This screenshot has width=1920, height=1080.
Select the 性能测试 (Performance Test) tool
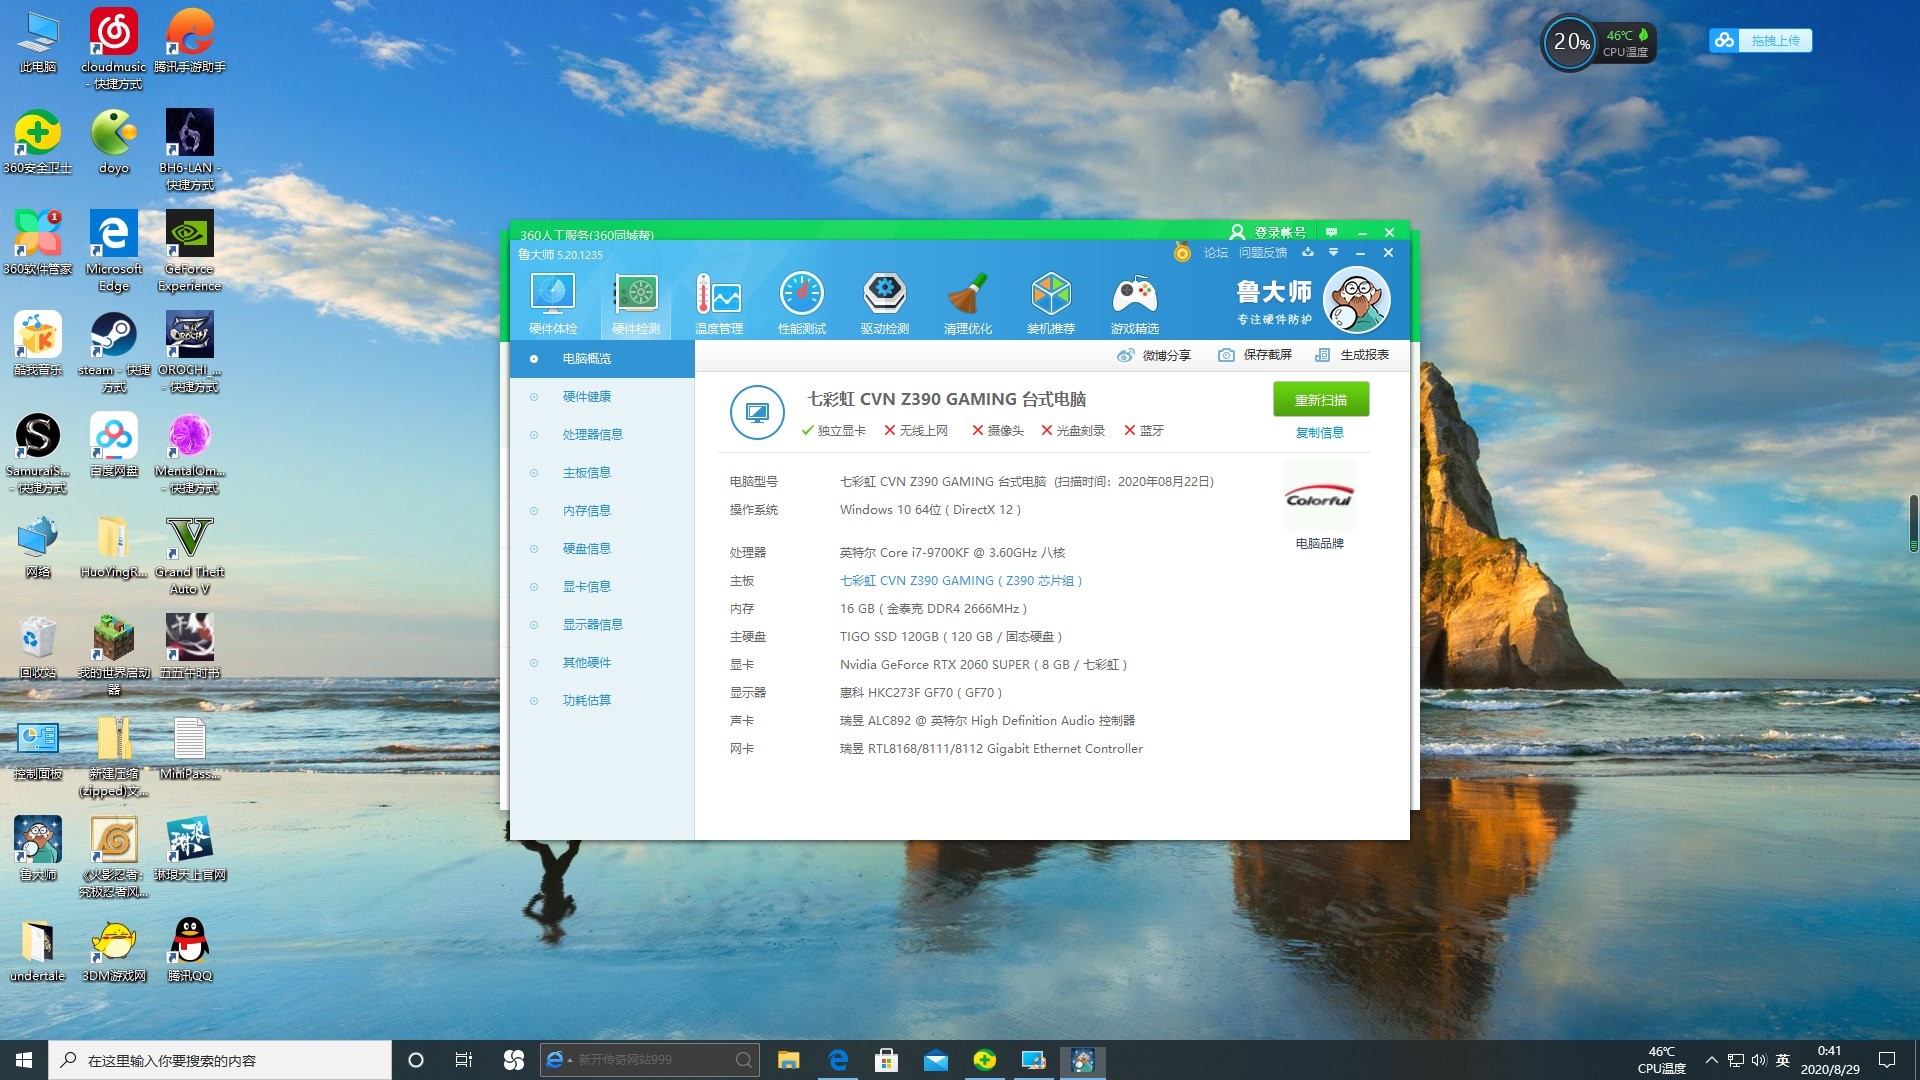pyautogui.click(x=800, y=301)
